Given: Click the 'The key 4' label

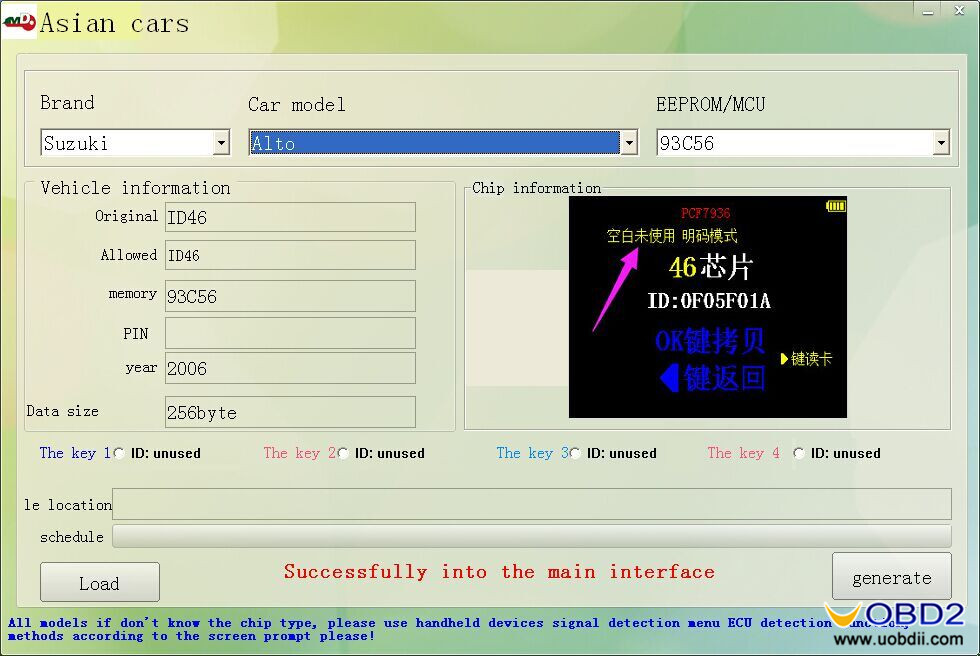Looking at the screenshot, I should coord(743,453).
